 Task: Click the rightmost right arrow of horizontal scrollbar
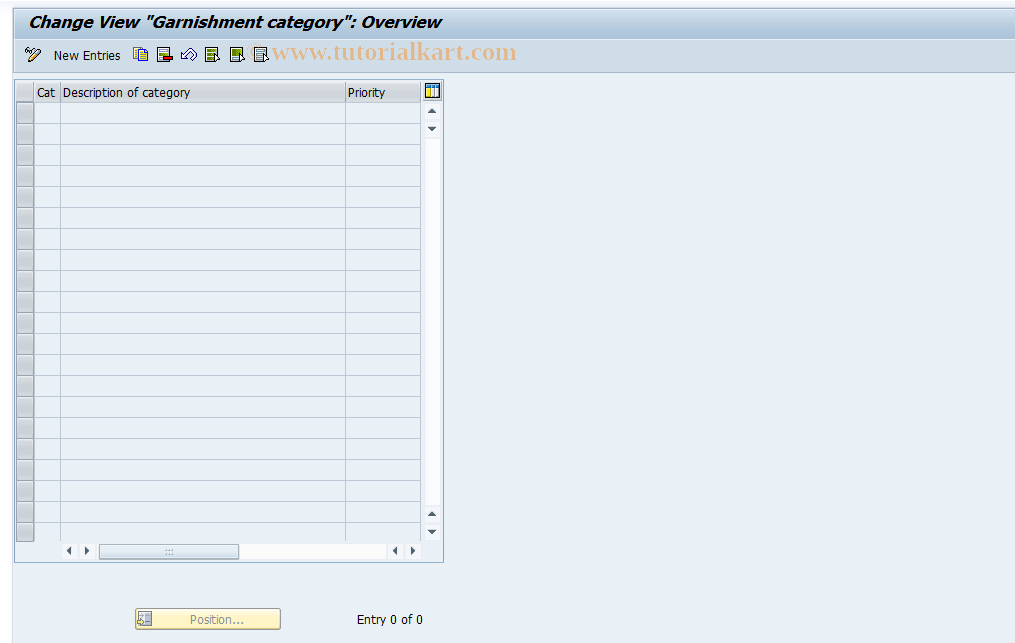pos(413,551)
